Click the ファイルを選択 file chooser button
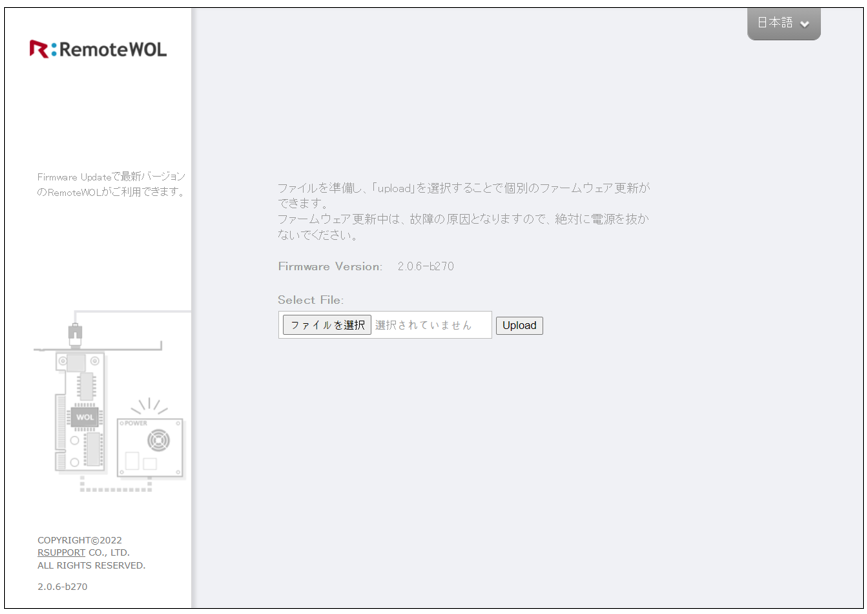Image resolution: width=867 pixels, height=614 pixels. click(327, 325)
